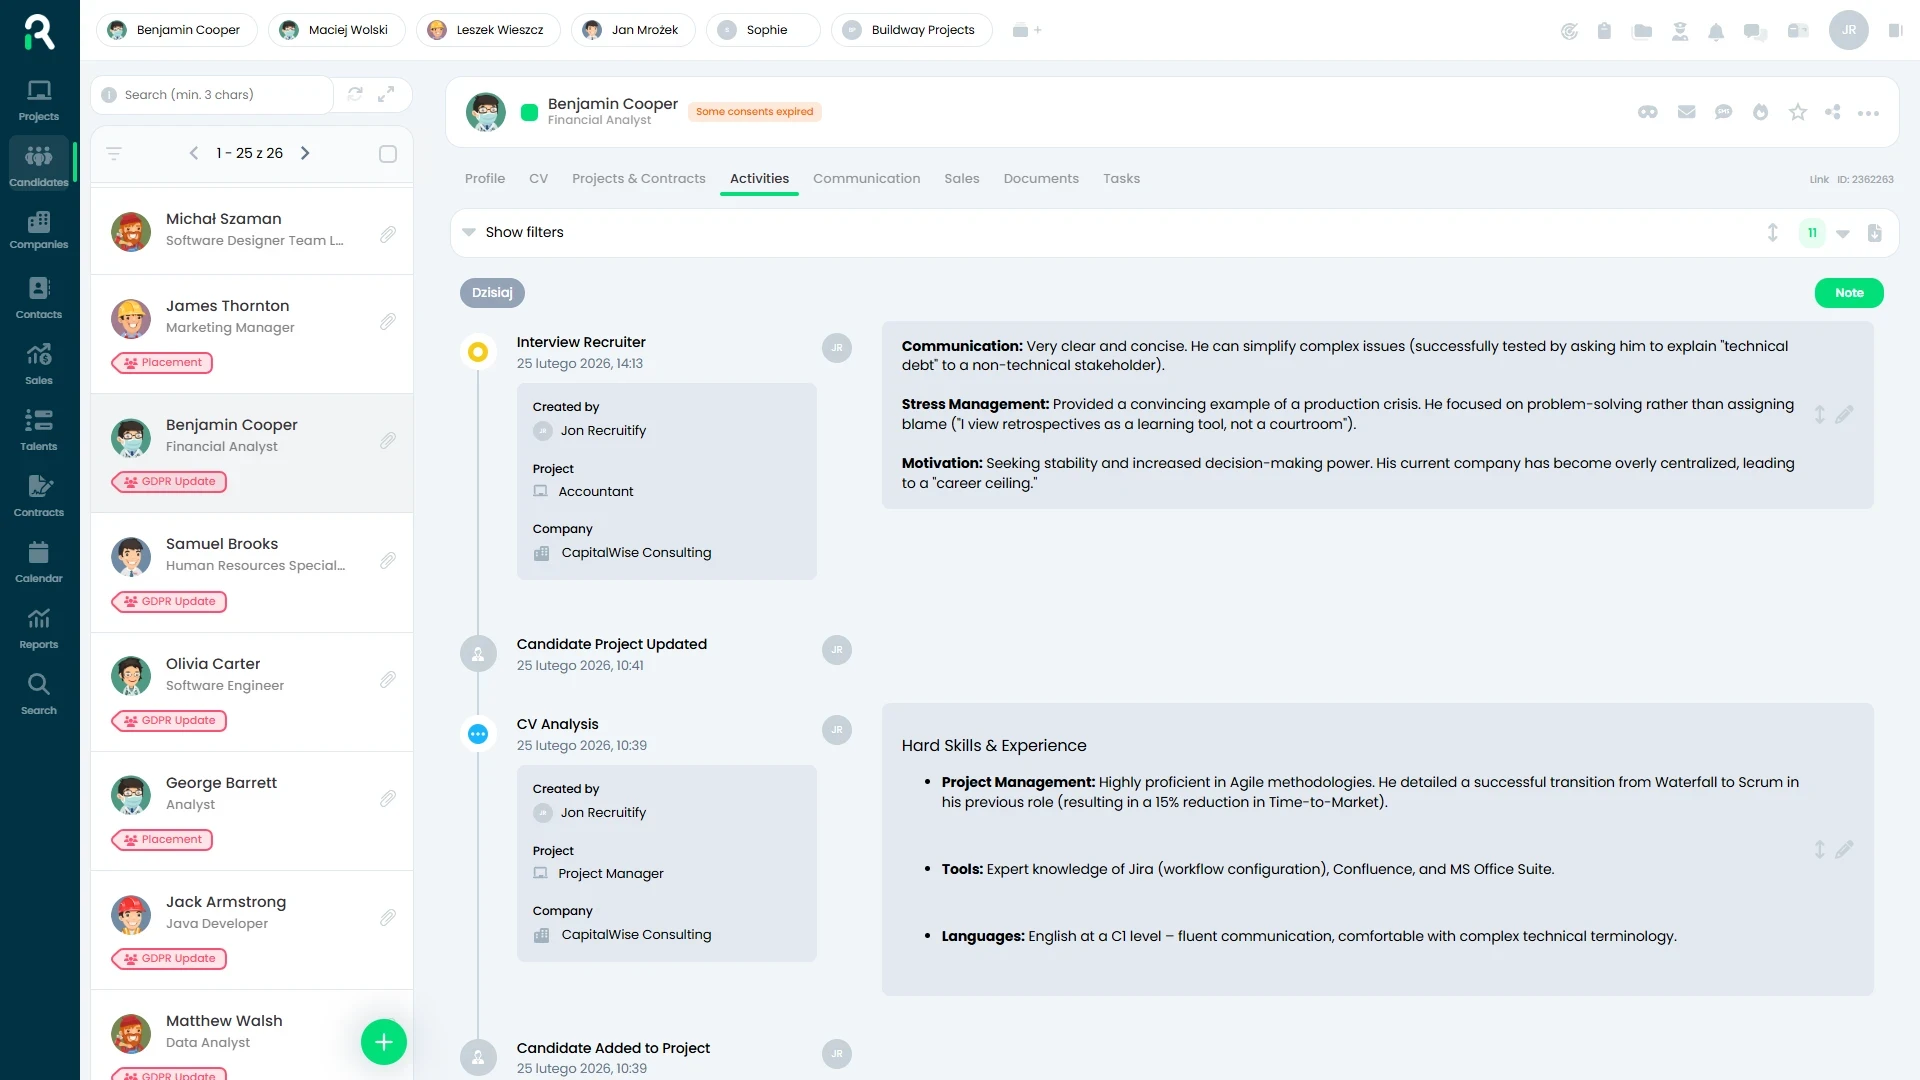Send SMS using the SMS bubble icon
The height and width of the screenshot is (1080, 1920).
point(1723,112)
